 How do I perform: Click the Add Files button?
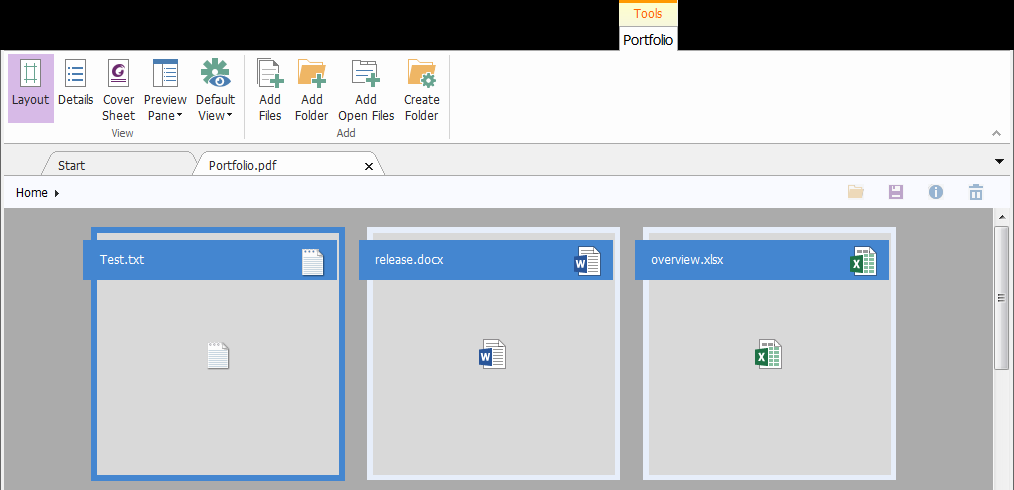[x=270, y=89]
